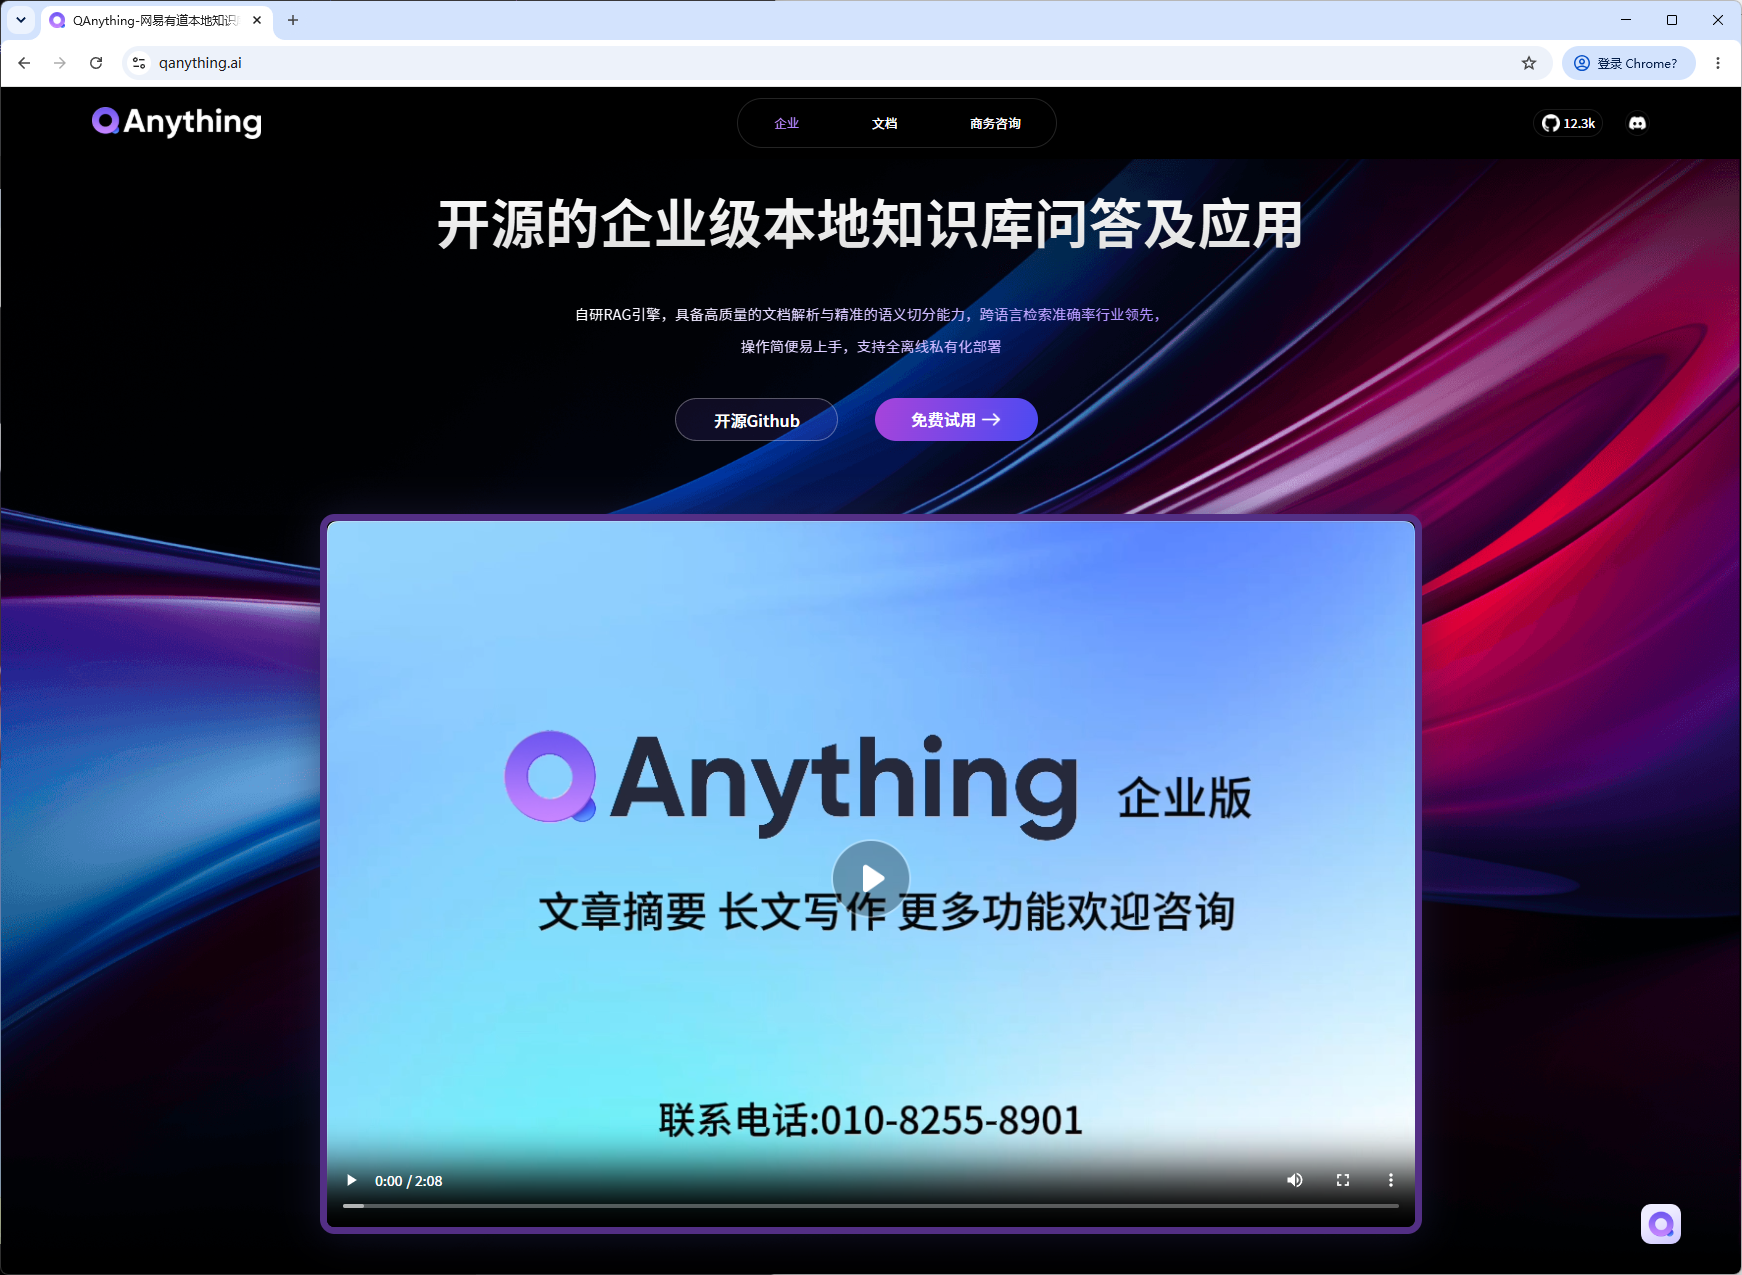Open Chrome's three-dot menu
The image size is (1742, 1275).
(x=1718, y=63)
